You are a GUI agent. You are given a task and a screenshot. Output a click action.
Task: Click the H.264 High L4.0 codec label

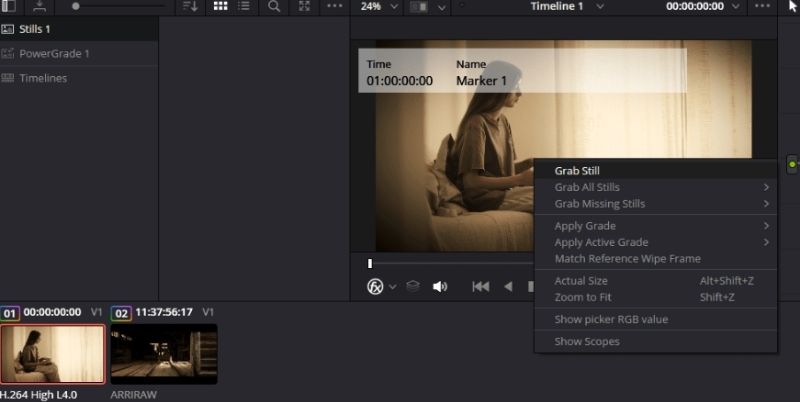pyautogui.click(x=39, y=395)
